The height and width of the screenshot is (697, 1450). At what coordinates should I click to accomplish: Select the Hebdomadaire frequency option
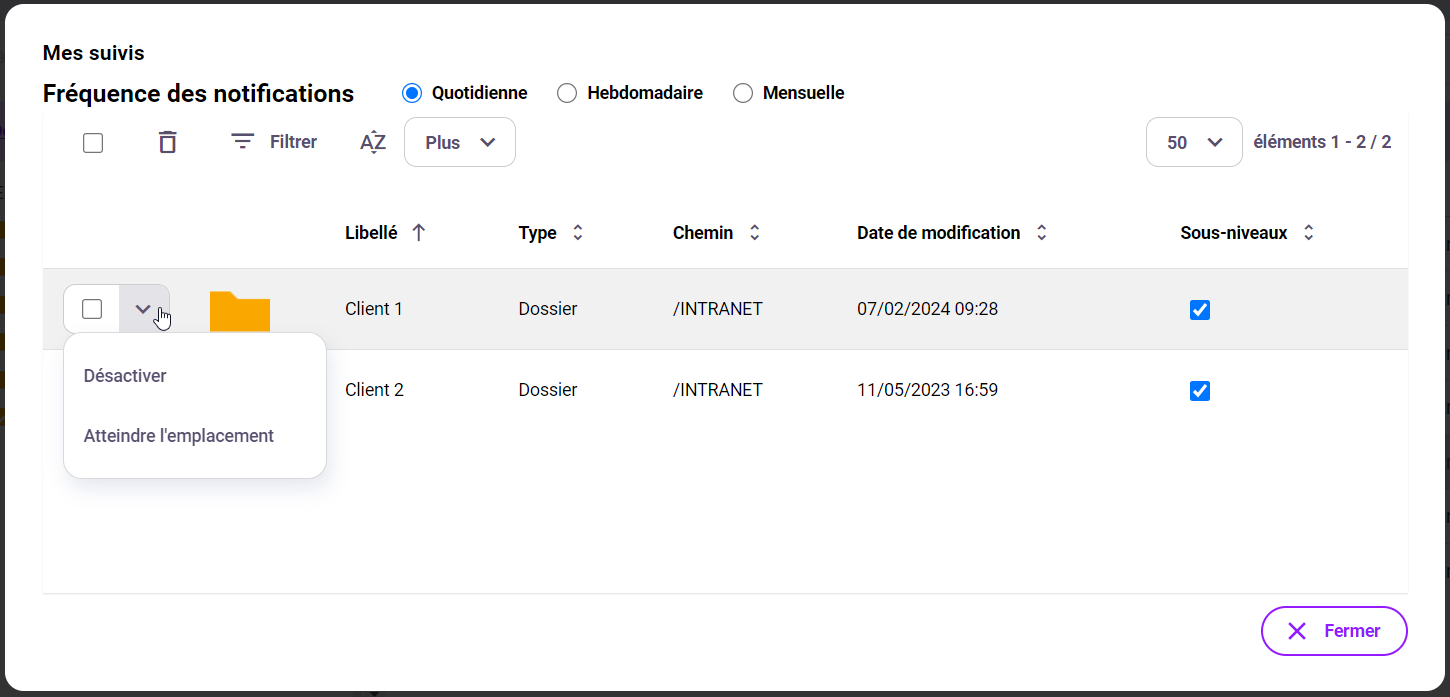(567, 93)
